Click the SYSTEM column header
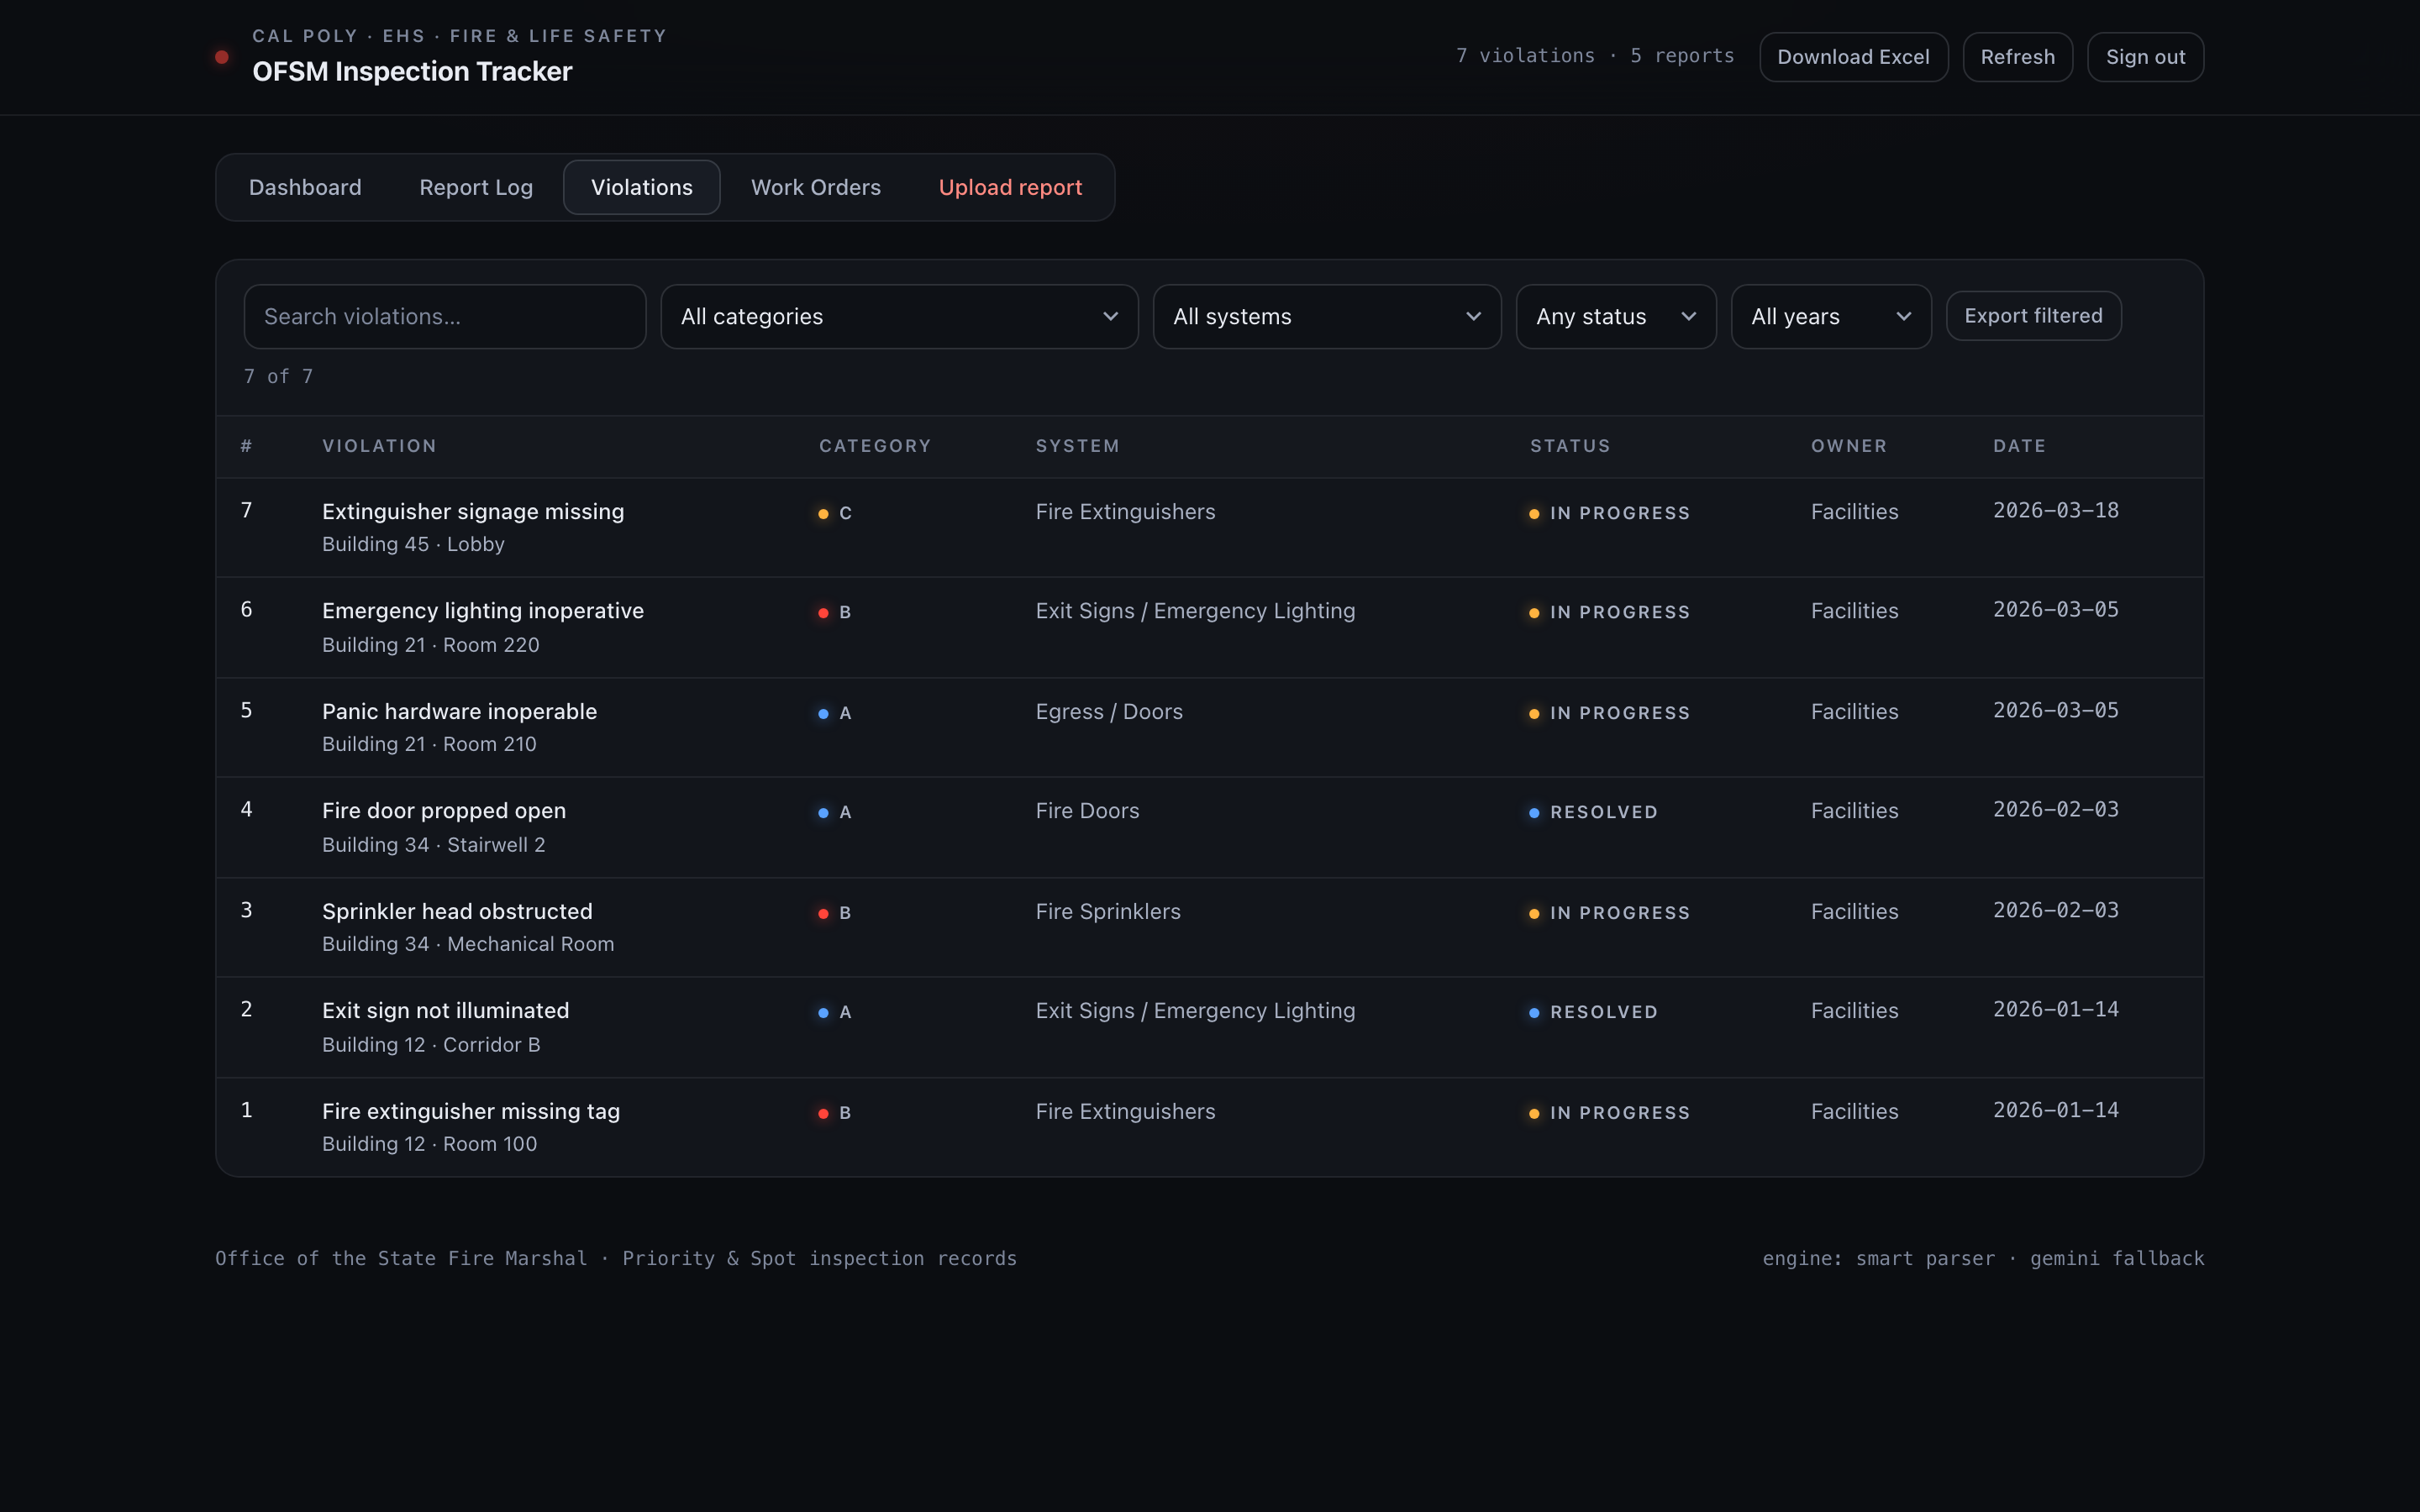 (1077, 446)
